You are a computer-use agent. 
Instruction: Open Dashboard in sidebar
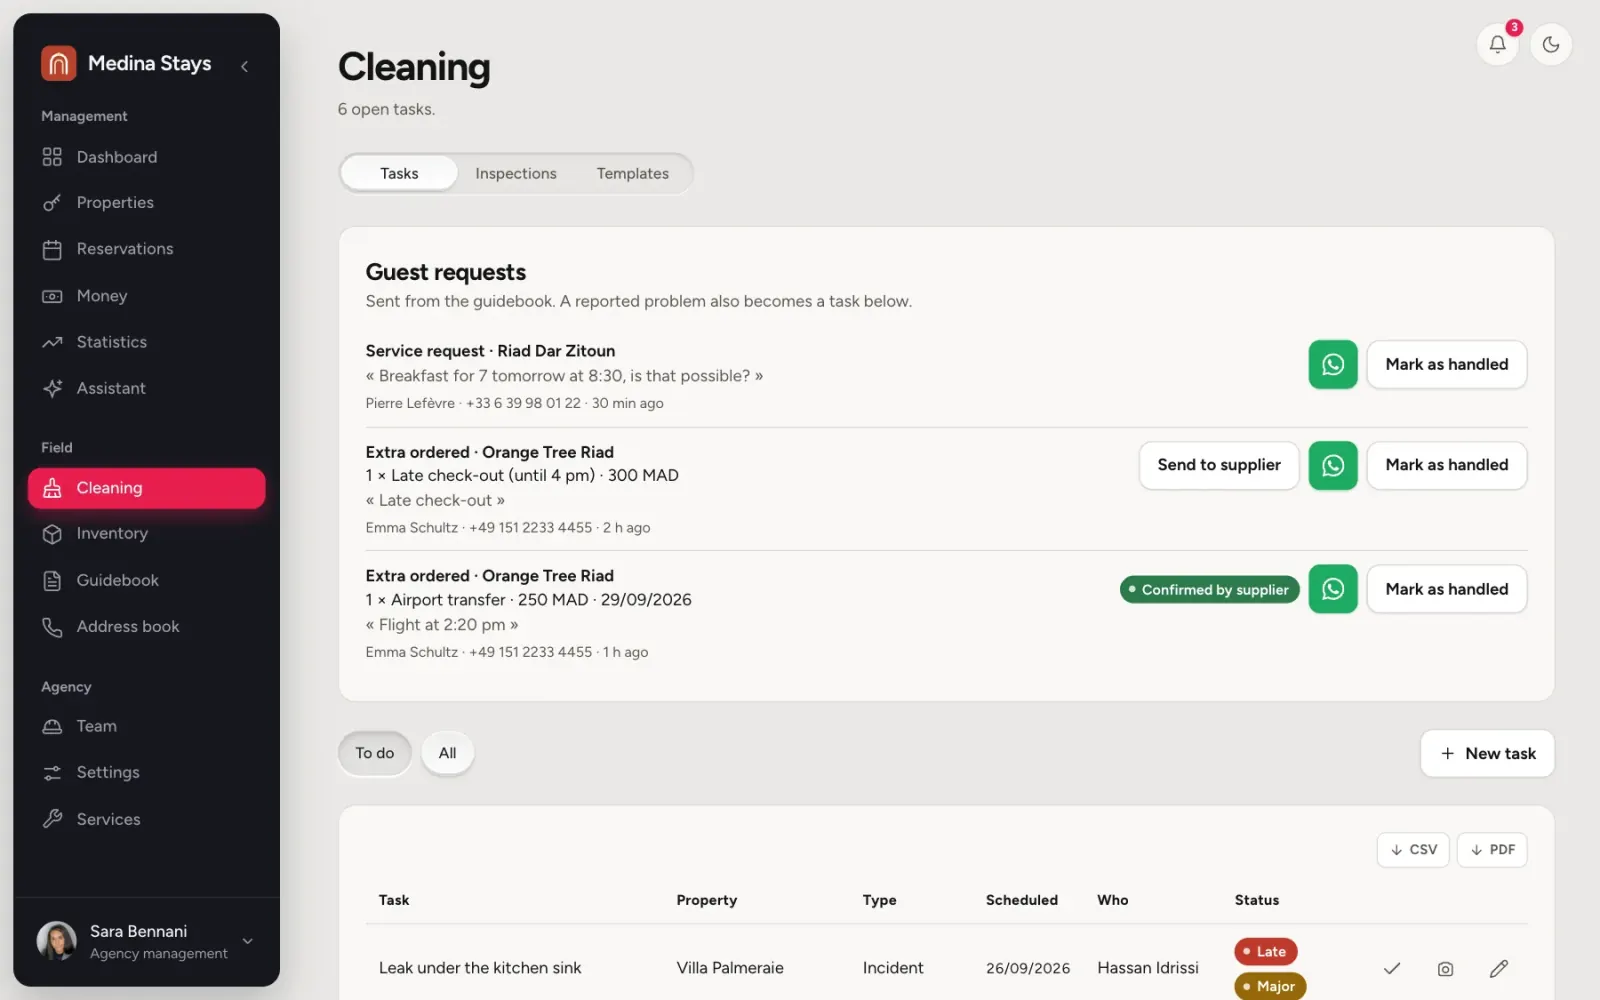click(x=146, y=157)
